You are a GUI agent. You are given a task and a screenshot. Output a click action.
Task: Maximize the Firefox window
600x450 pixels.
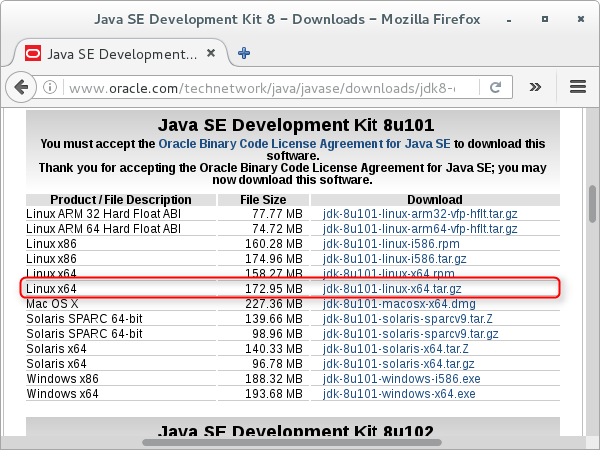(x=545, y=19)
